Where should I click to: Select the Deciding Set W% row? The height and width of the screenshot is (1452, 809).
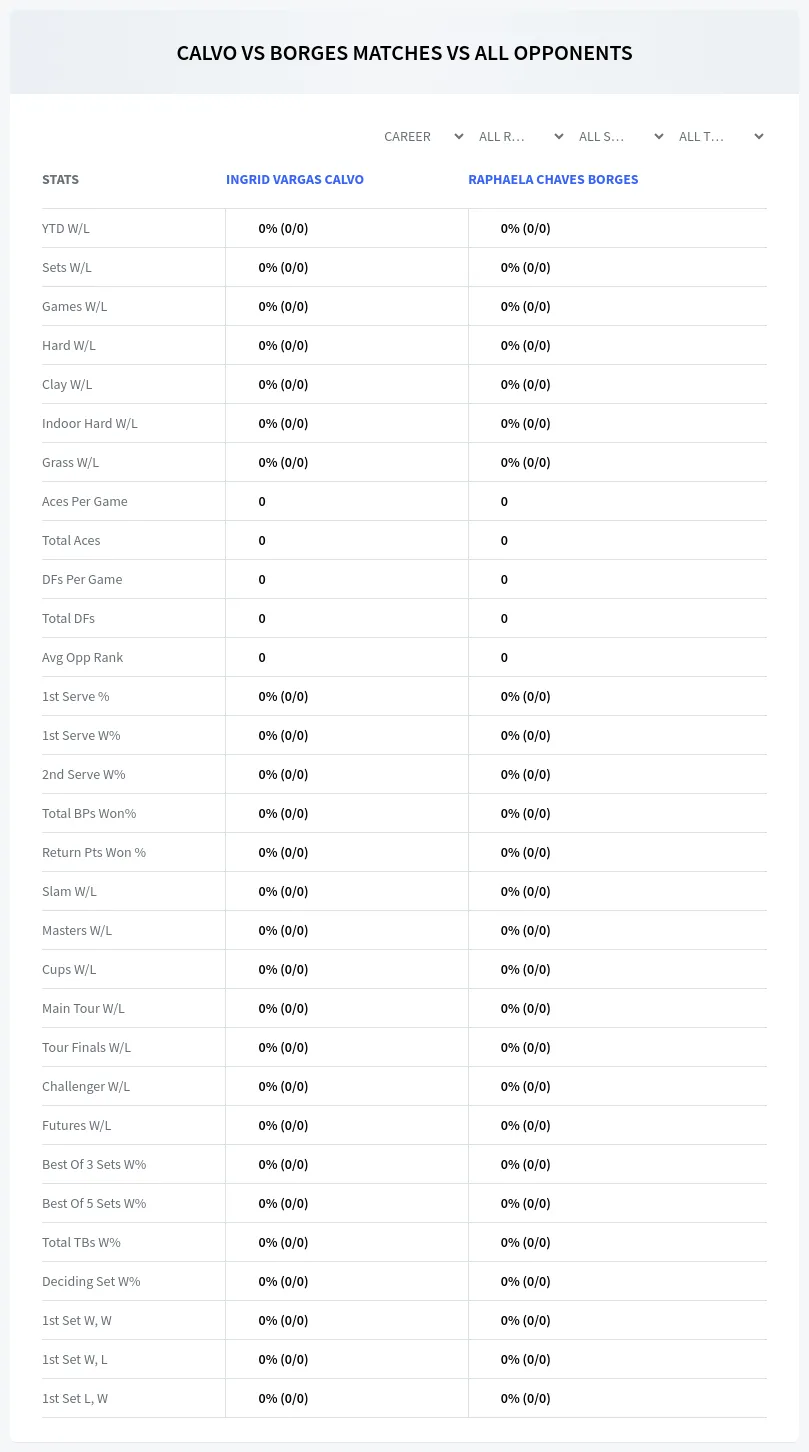coord(404,1281)
